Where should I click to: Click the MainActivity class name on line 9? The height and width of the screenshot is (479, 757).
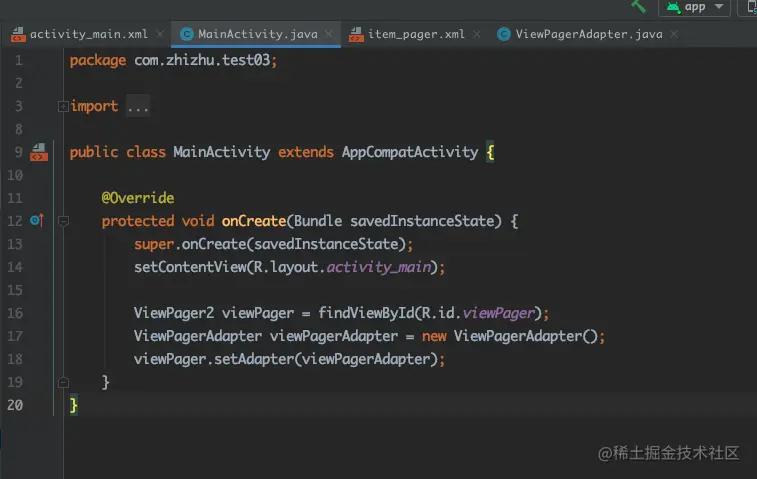(x=222, y=153)
